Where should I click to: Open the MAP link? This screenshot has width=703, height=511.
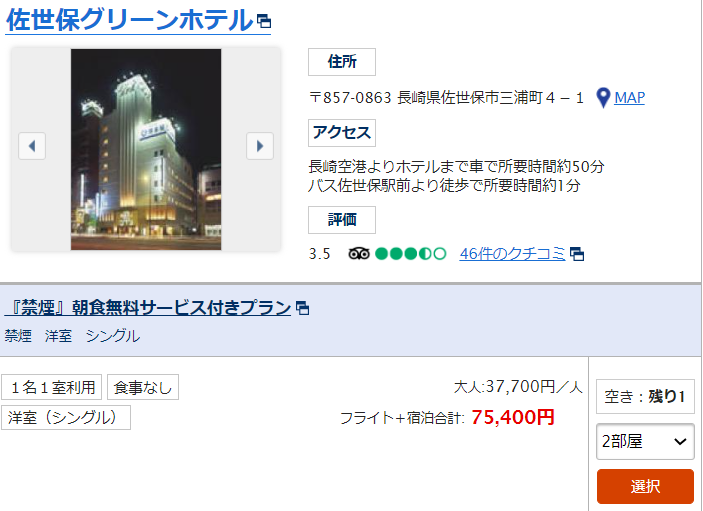tap(629, 97)
